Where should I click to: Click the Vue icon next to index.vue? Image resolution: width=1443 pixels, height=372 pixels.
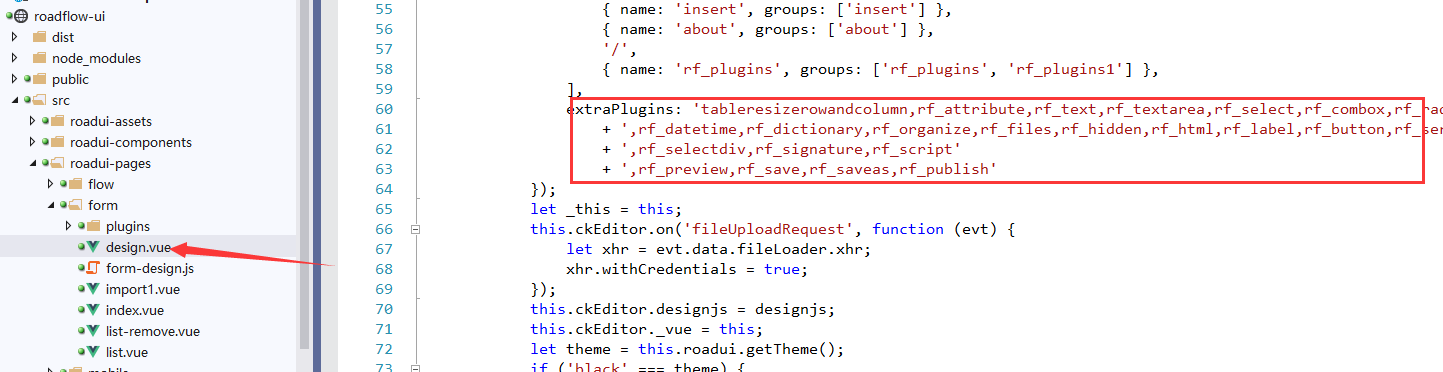[93, 310]
